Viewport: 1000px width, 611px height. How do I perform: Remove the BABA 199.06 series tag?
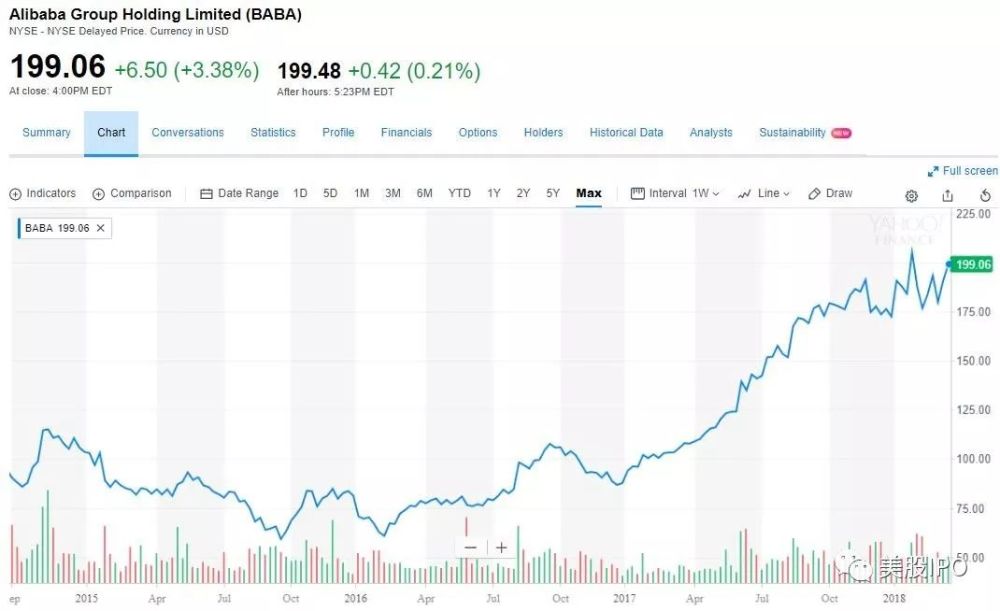click(101, 228)
